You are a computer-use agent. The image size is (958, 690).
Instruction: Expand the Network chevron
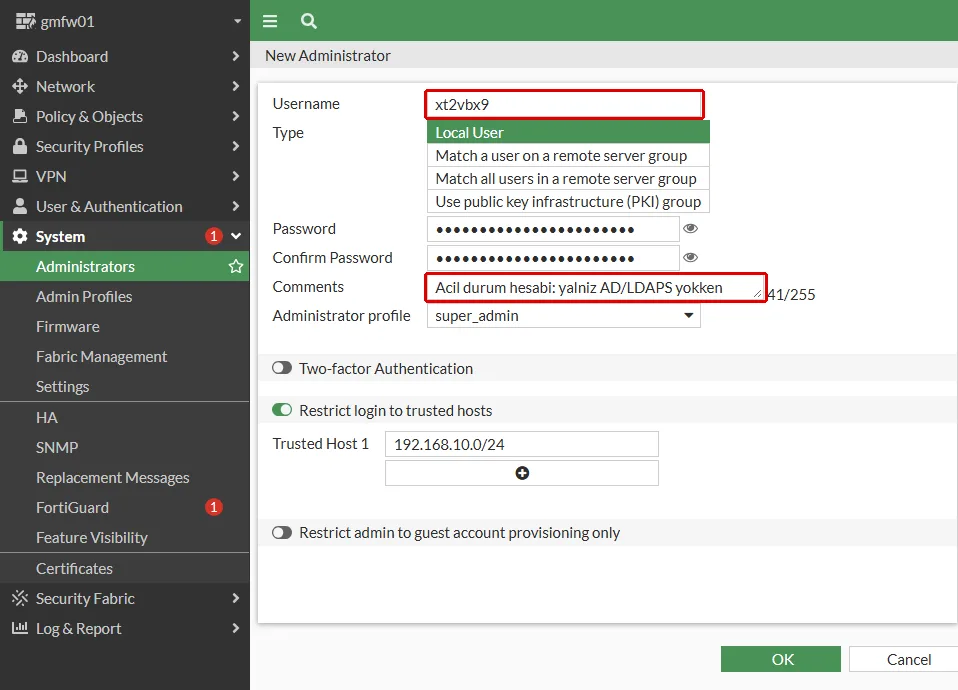click(236, 86)
